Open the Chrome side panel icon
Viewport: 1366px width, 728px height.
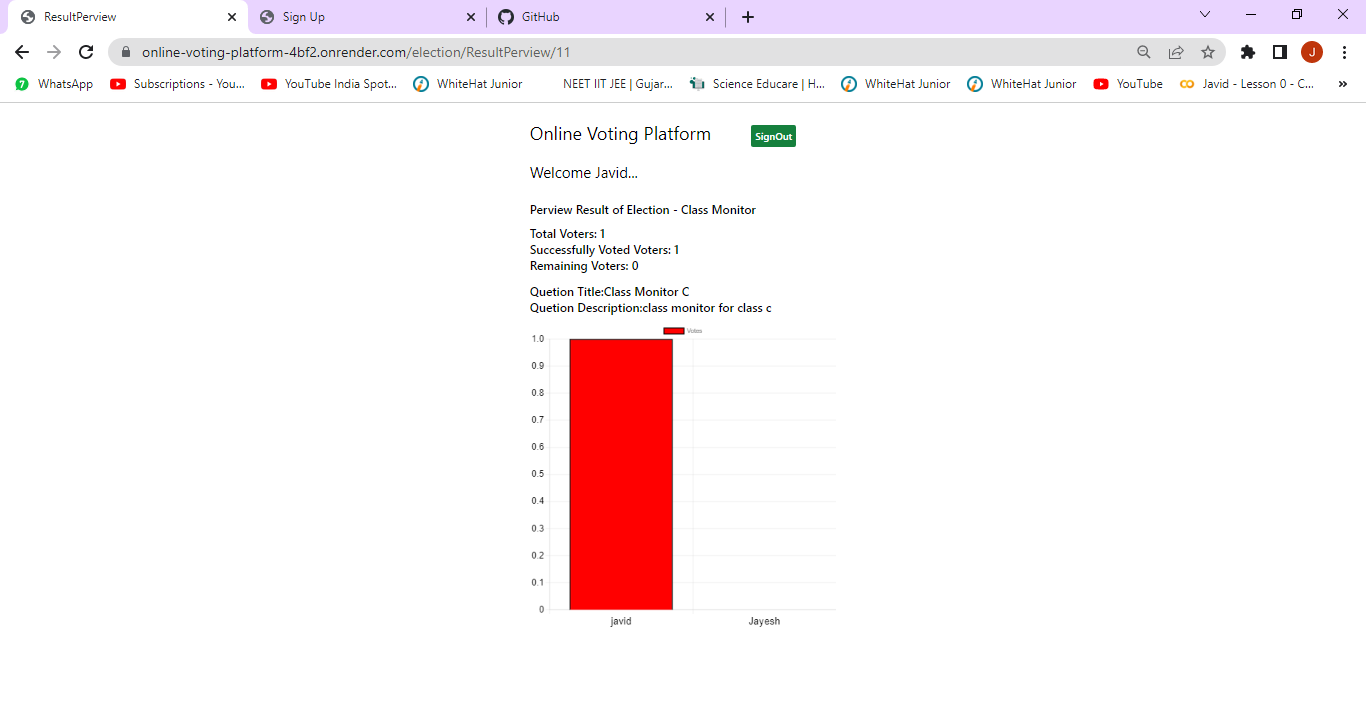tap(1279, 51)
